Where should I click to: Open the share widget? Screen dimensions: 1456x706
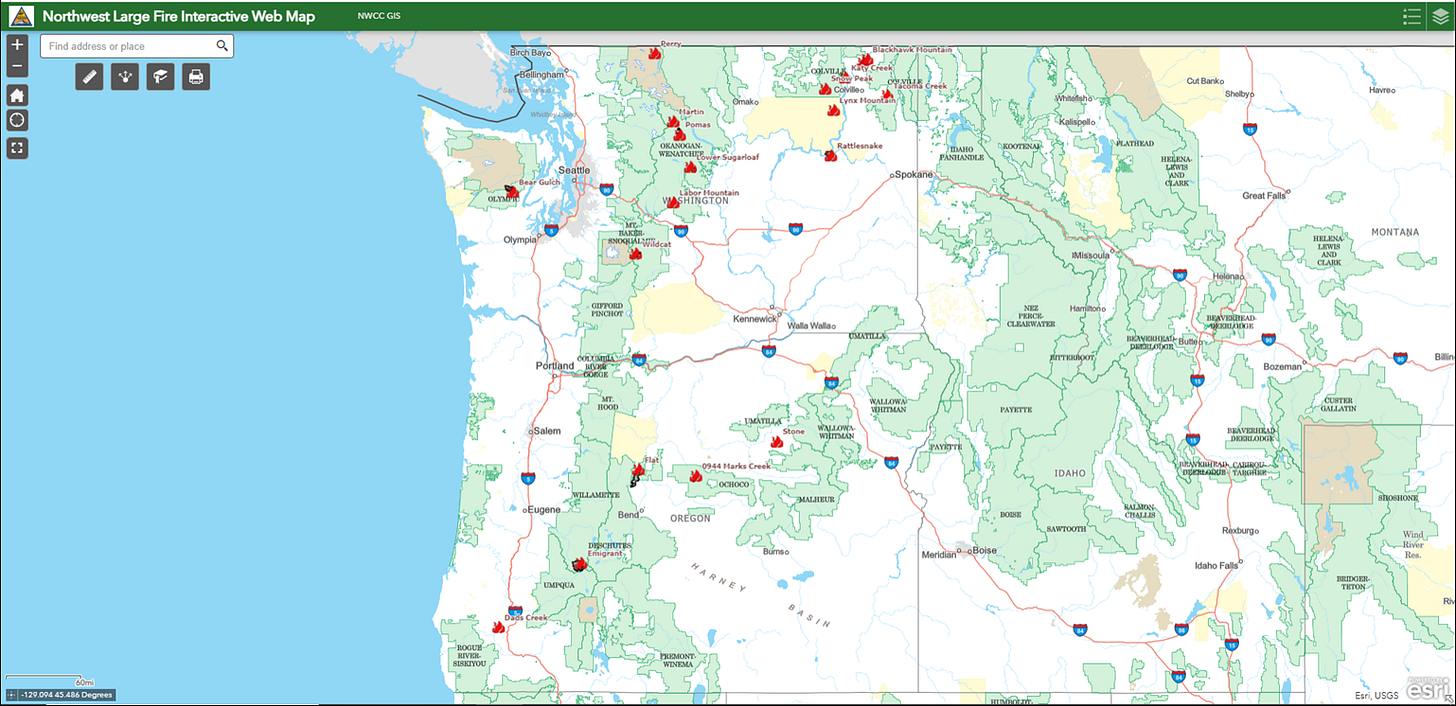(125, 76)
